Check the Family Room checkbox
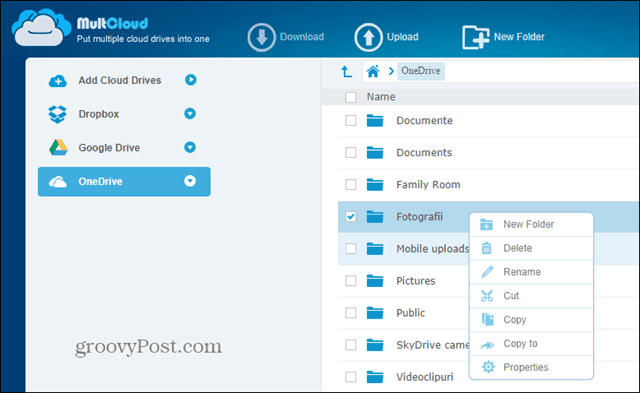Screen dimensions: 640x393 click(x=351, y=184)
